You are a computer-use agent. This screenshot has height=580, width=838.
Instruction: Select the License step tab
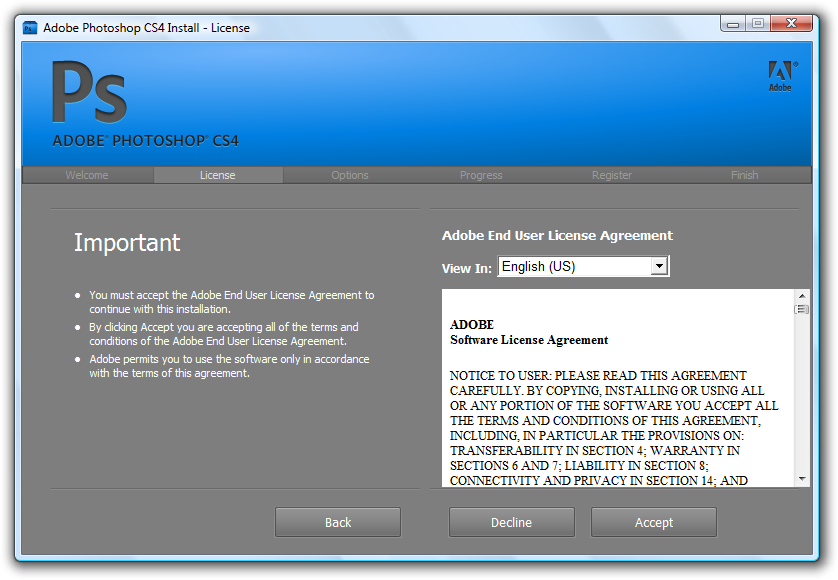218,175
